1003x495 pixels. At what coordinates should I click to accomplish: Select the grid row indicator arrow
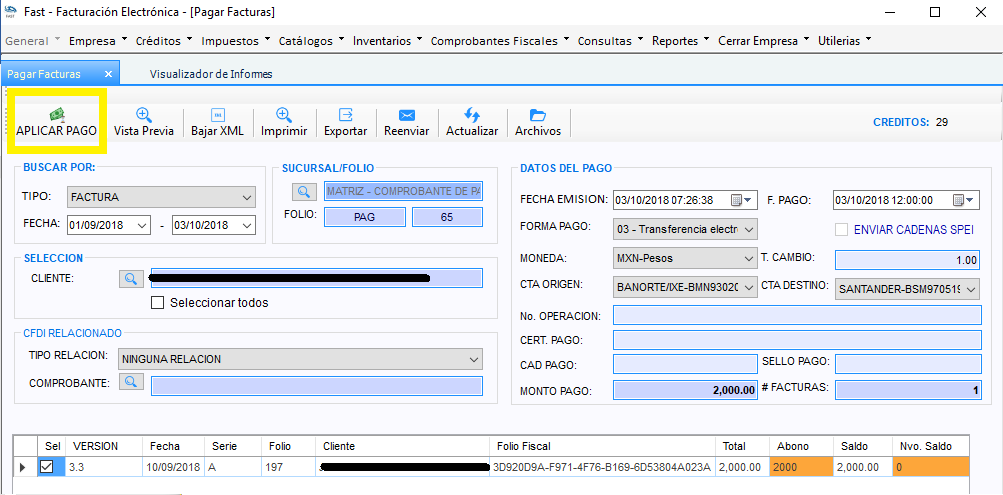point(23,468)
